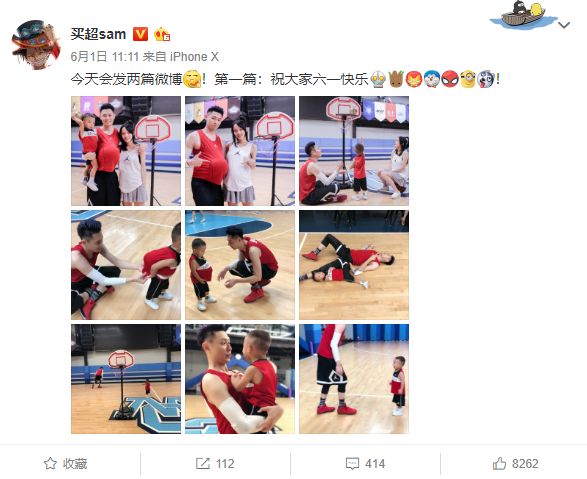
Task: Click the iPhone X source link
Action: click(x=194, y=57)
